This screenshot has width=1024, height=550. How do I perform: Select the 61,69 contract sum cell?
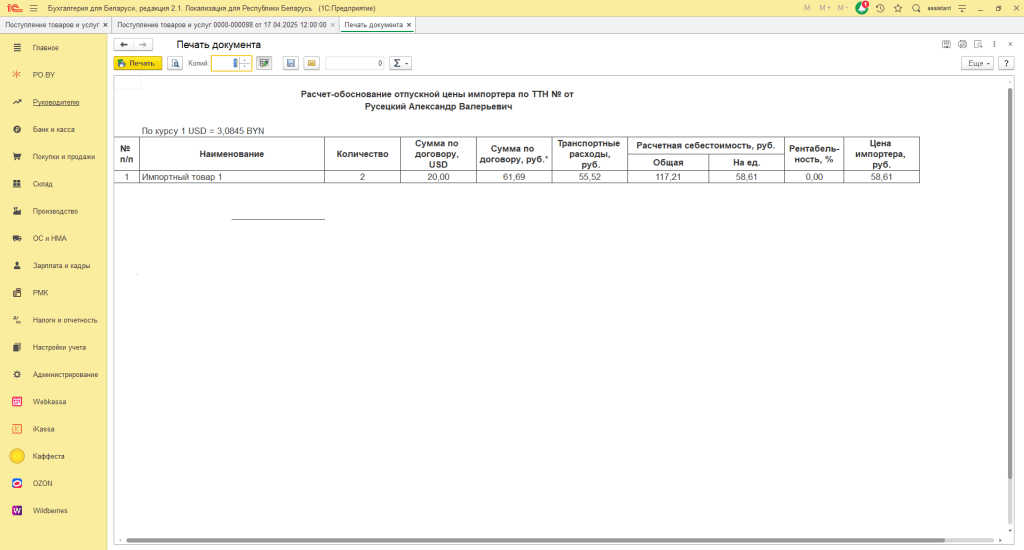[514, 177]
